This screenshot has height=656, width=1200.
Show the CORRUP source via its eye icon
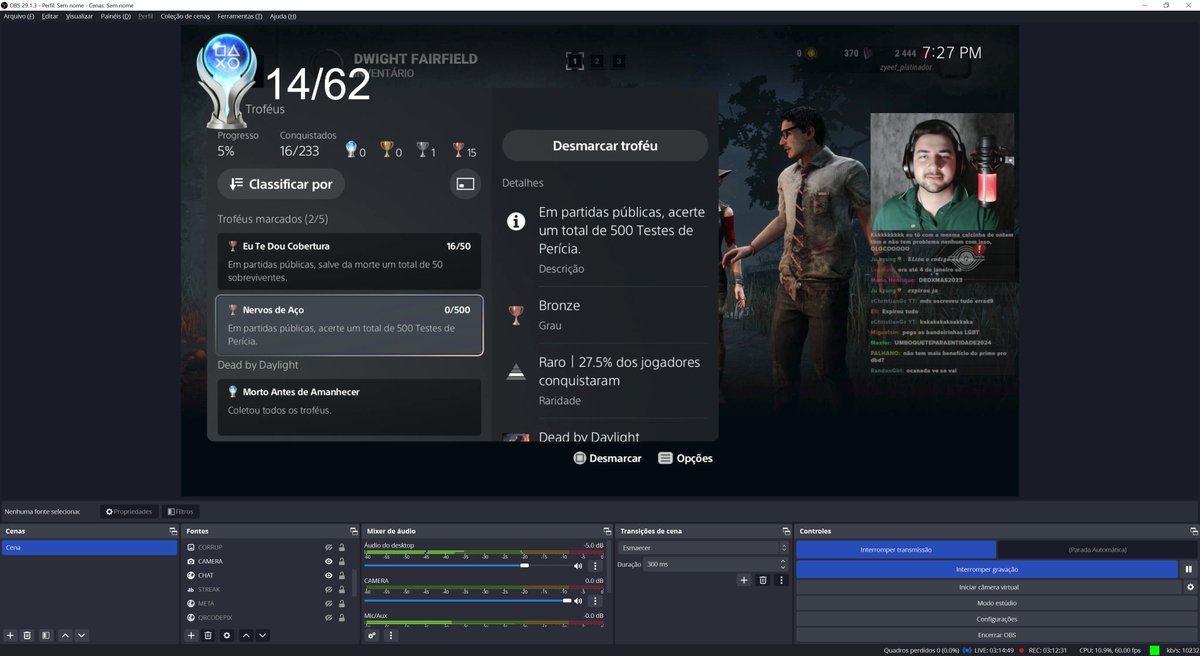[x=328, y=547]
